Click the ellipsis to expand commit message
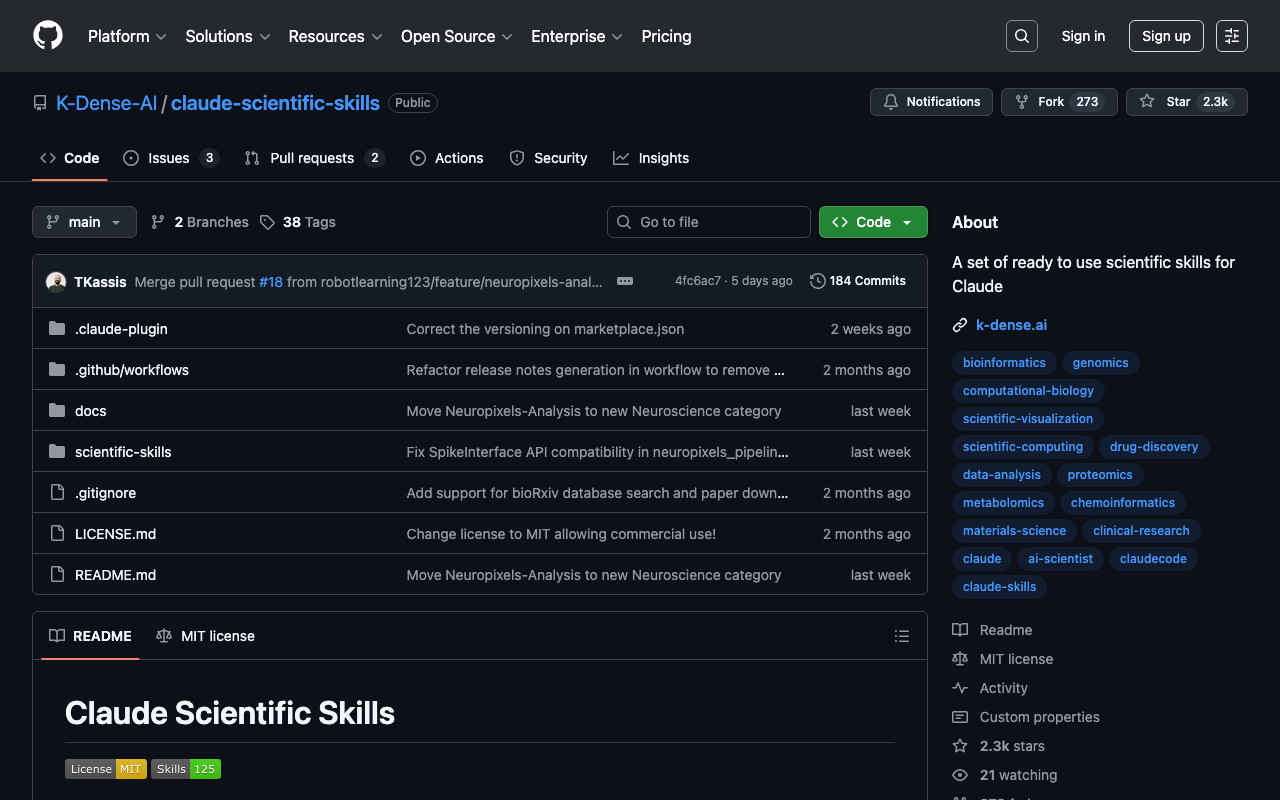This screenshot has width=1280, height=800. [x=625, y=281]
